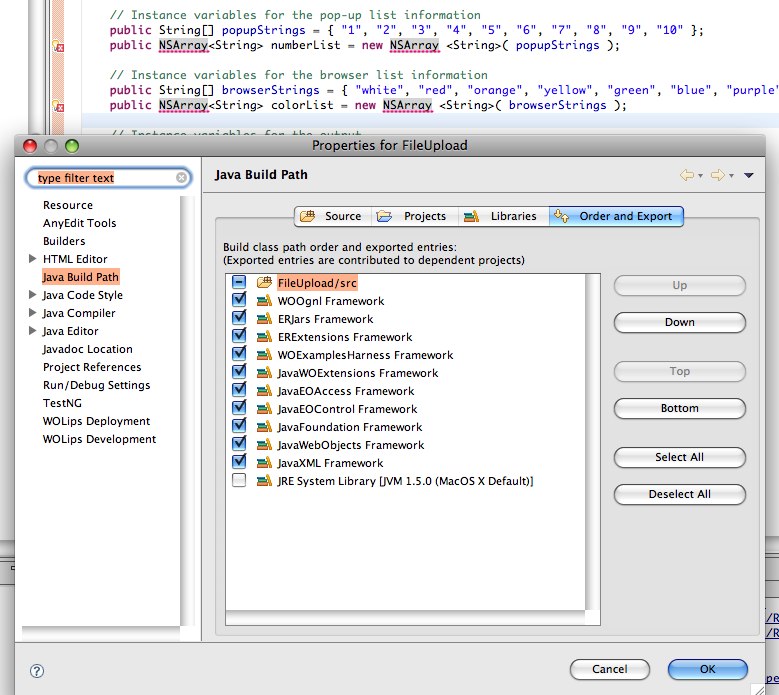
Task: Click the forward navigation arrow icon
Action: 718,175
